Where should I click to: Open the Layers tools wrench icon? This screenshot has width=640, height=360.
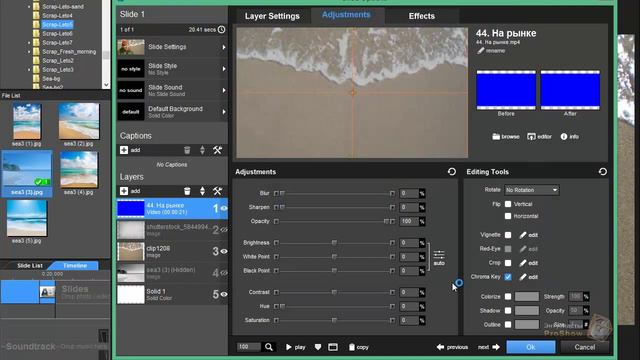pyautogui.click(x=217, y=191)
